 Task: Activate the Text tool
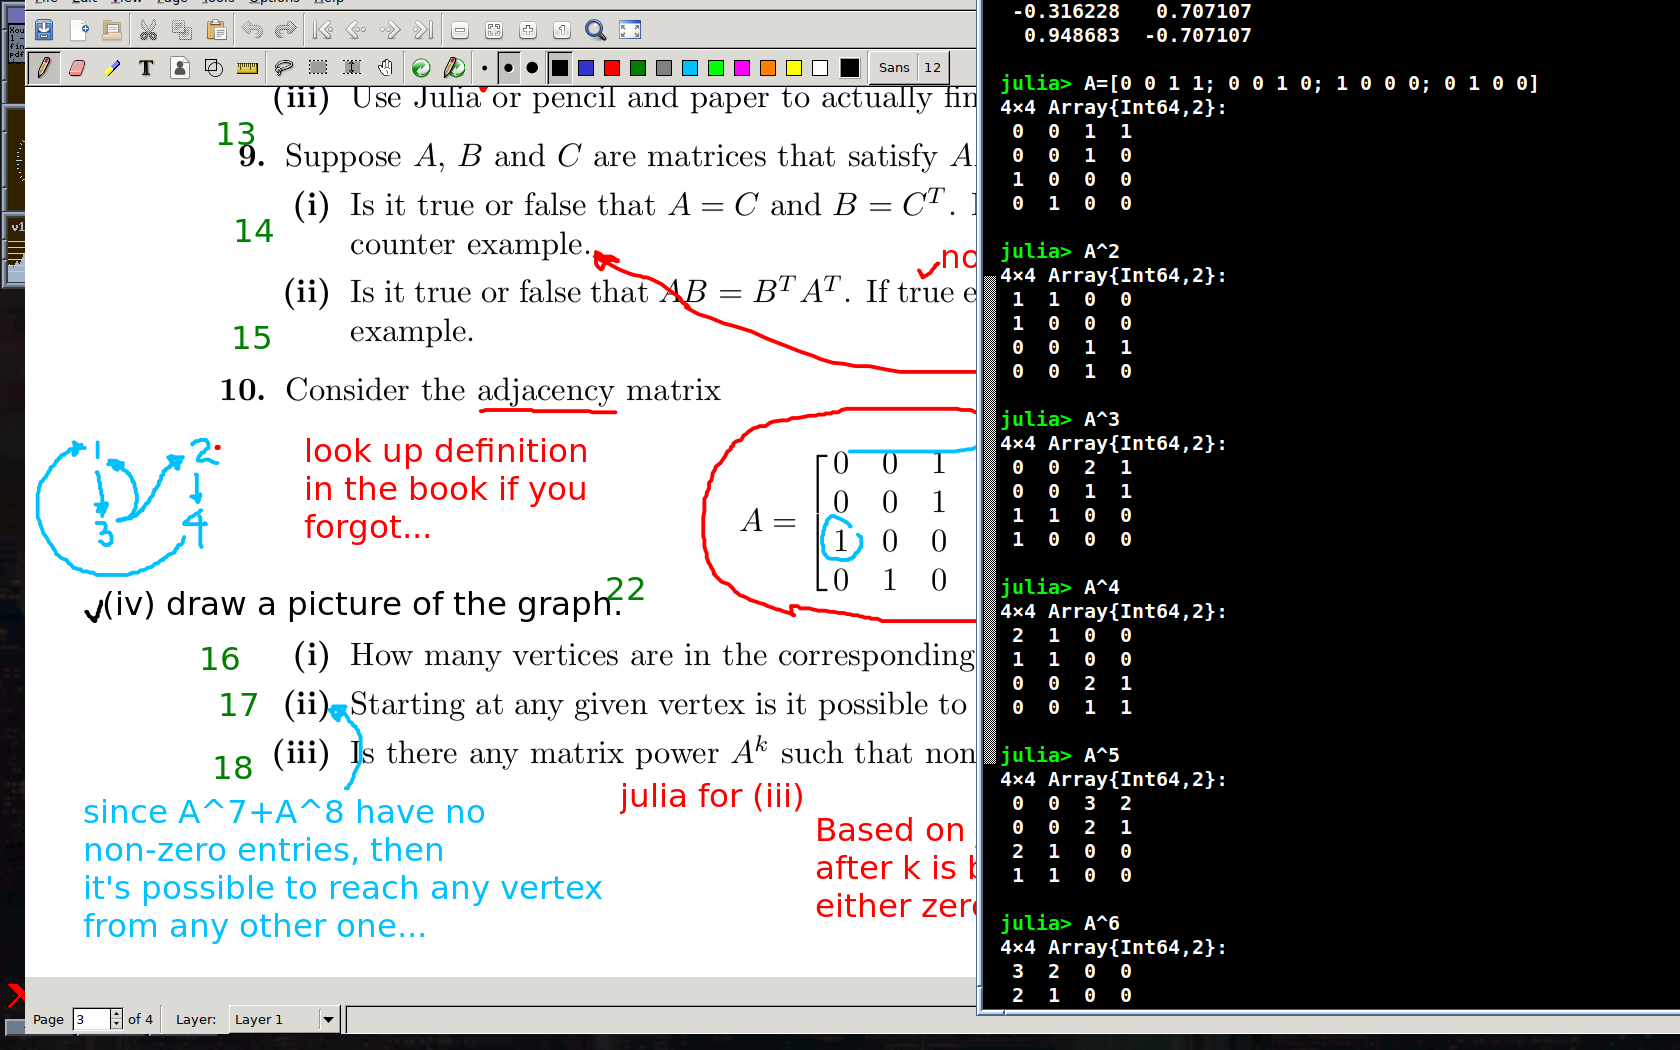tap(146, 68)
